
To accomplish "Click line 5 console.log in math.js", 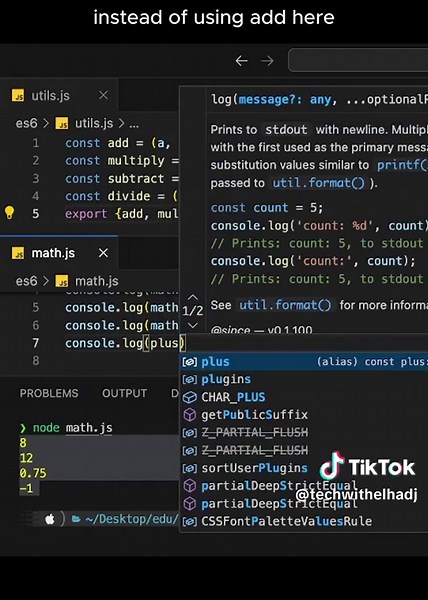I will tap(122, 307).
